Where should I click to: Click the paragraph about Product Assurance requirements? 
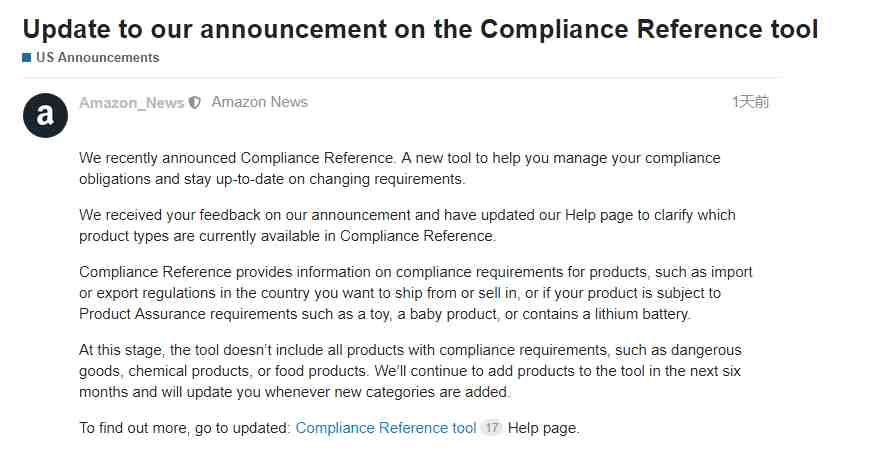[416, 292]
